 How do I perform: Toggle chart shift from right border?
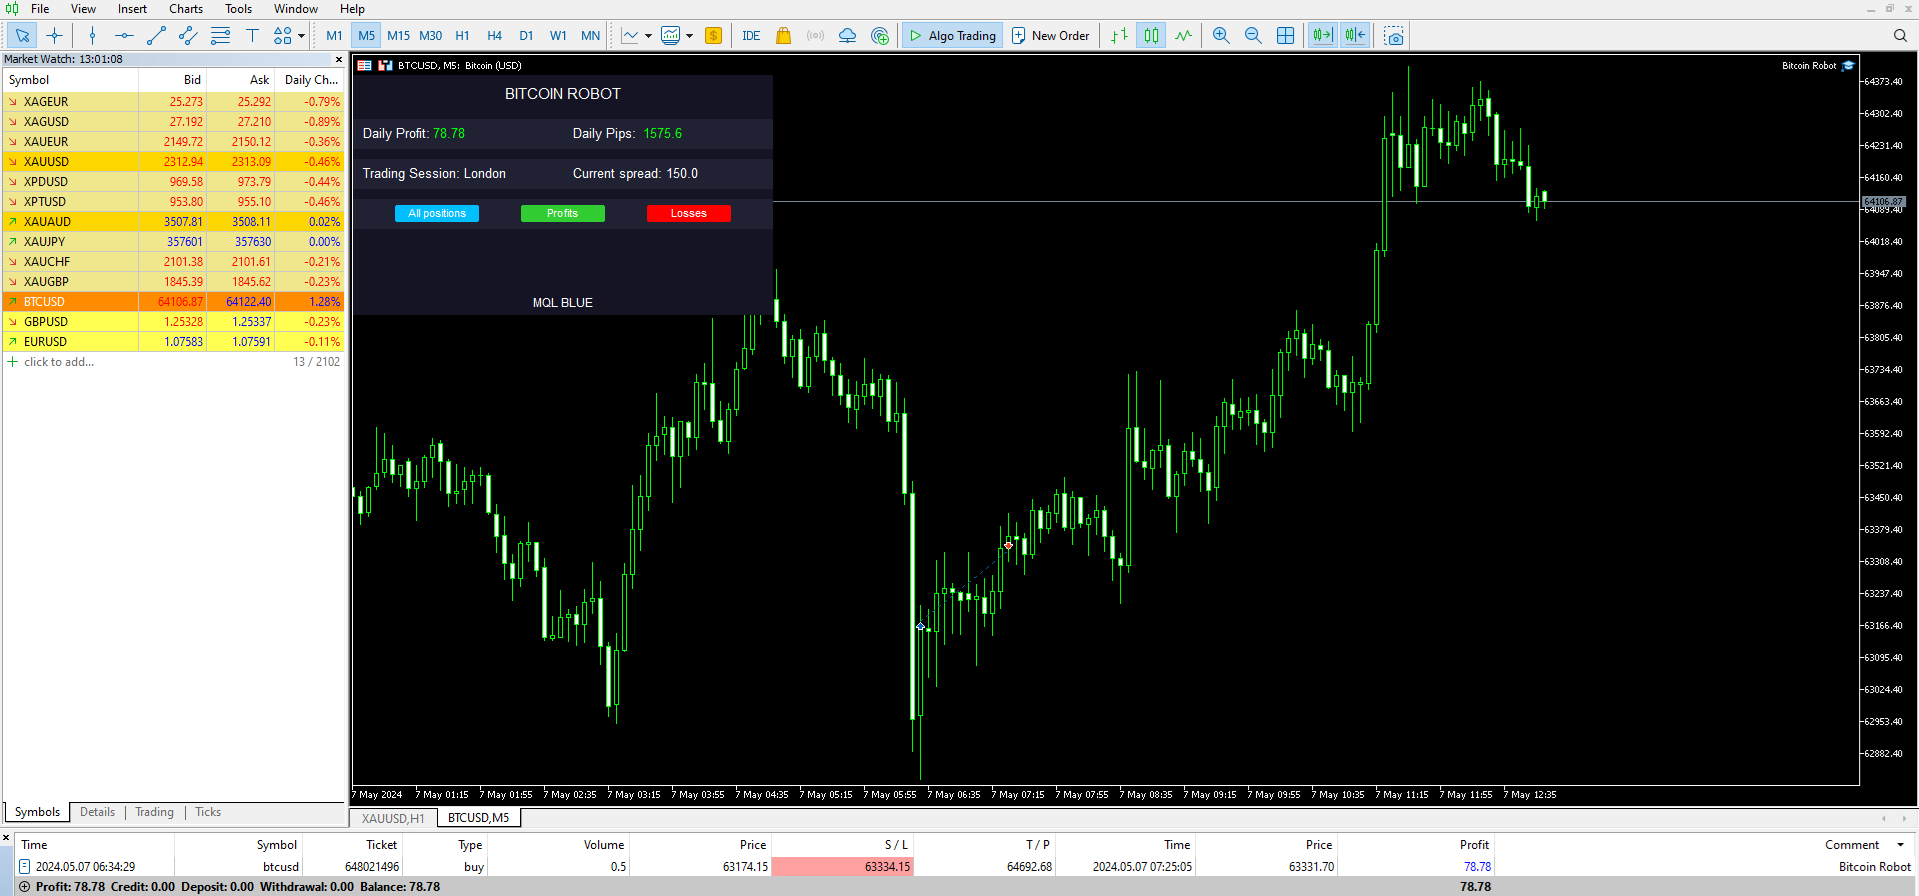(x=1355, y=35)
